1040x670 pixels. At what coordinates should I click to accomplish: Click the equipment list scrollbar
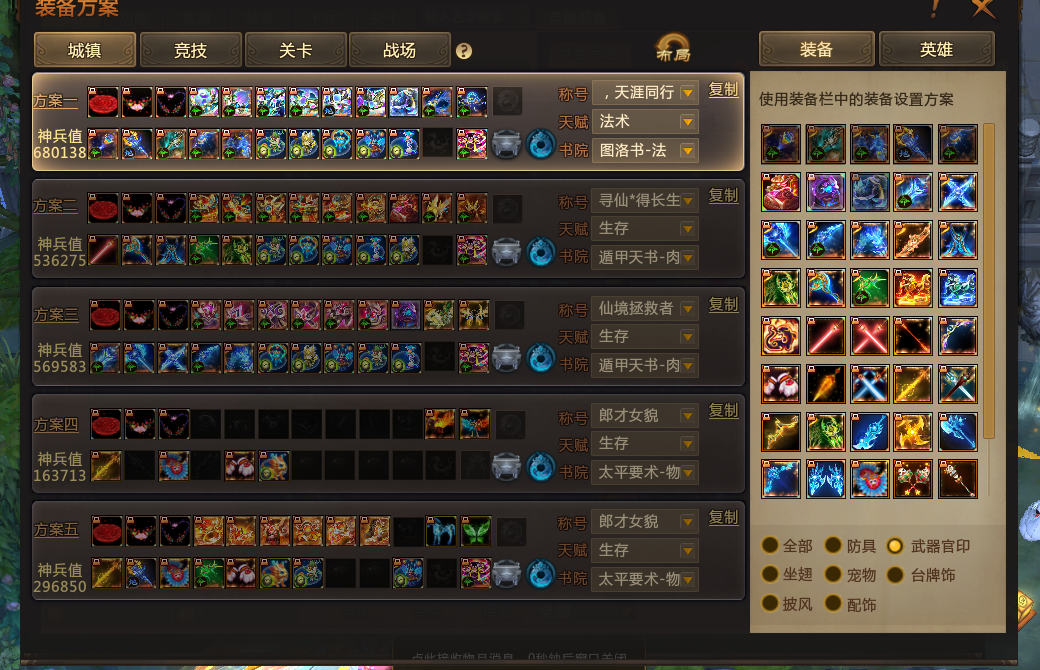click(989, 281)
